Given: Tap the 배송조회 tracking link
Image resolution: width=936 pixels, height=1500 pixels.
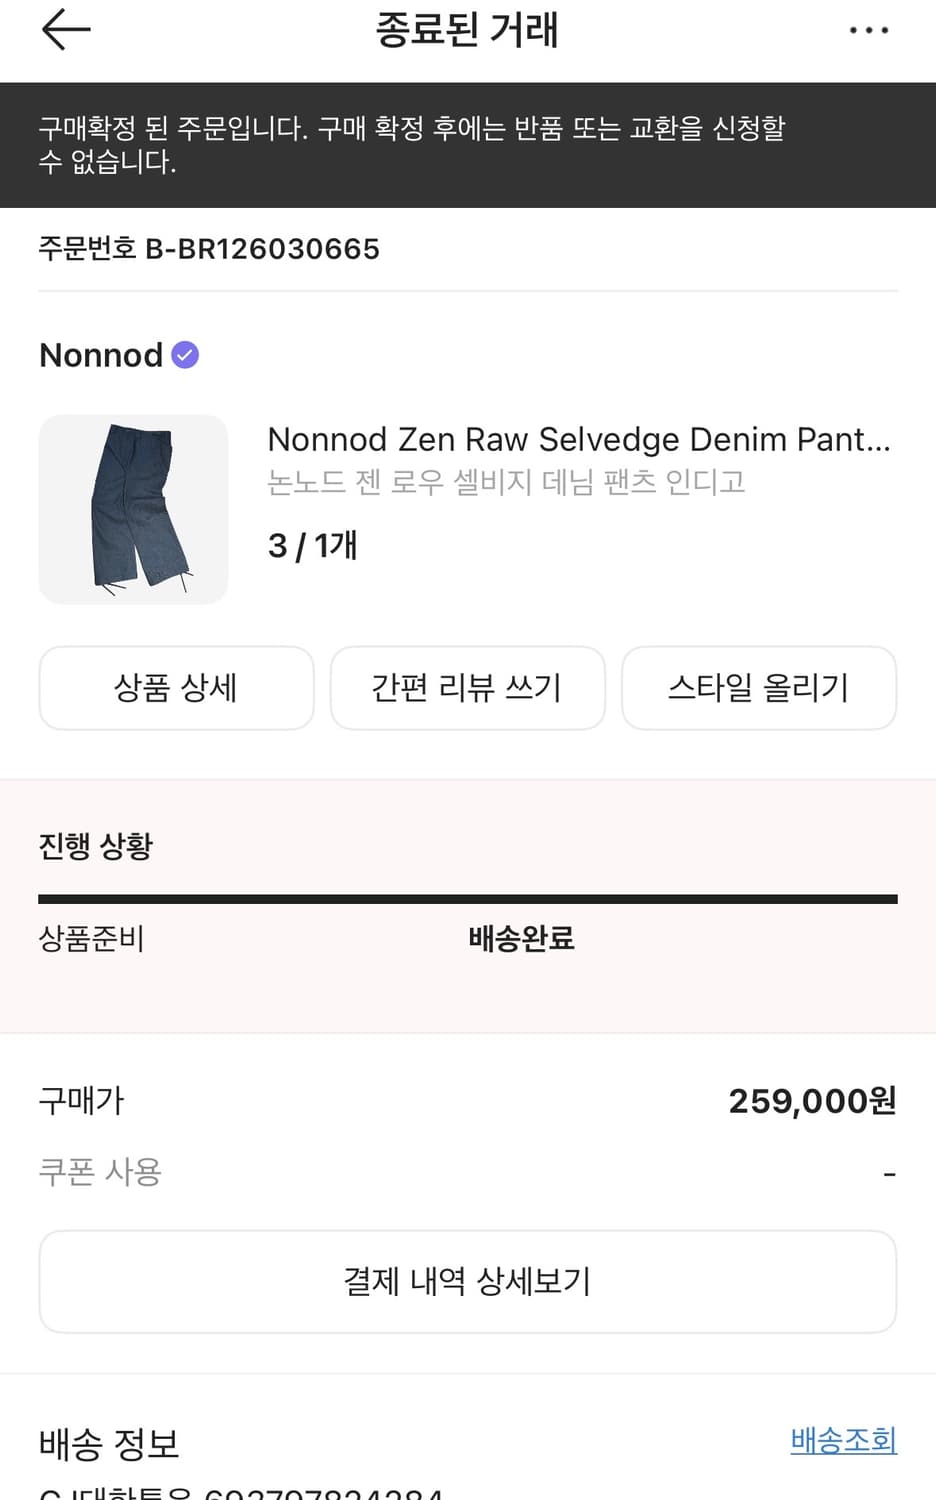Looking at the screenshot, I should pos(843,1440).
